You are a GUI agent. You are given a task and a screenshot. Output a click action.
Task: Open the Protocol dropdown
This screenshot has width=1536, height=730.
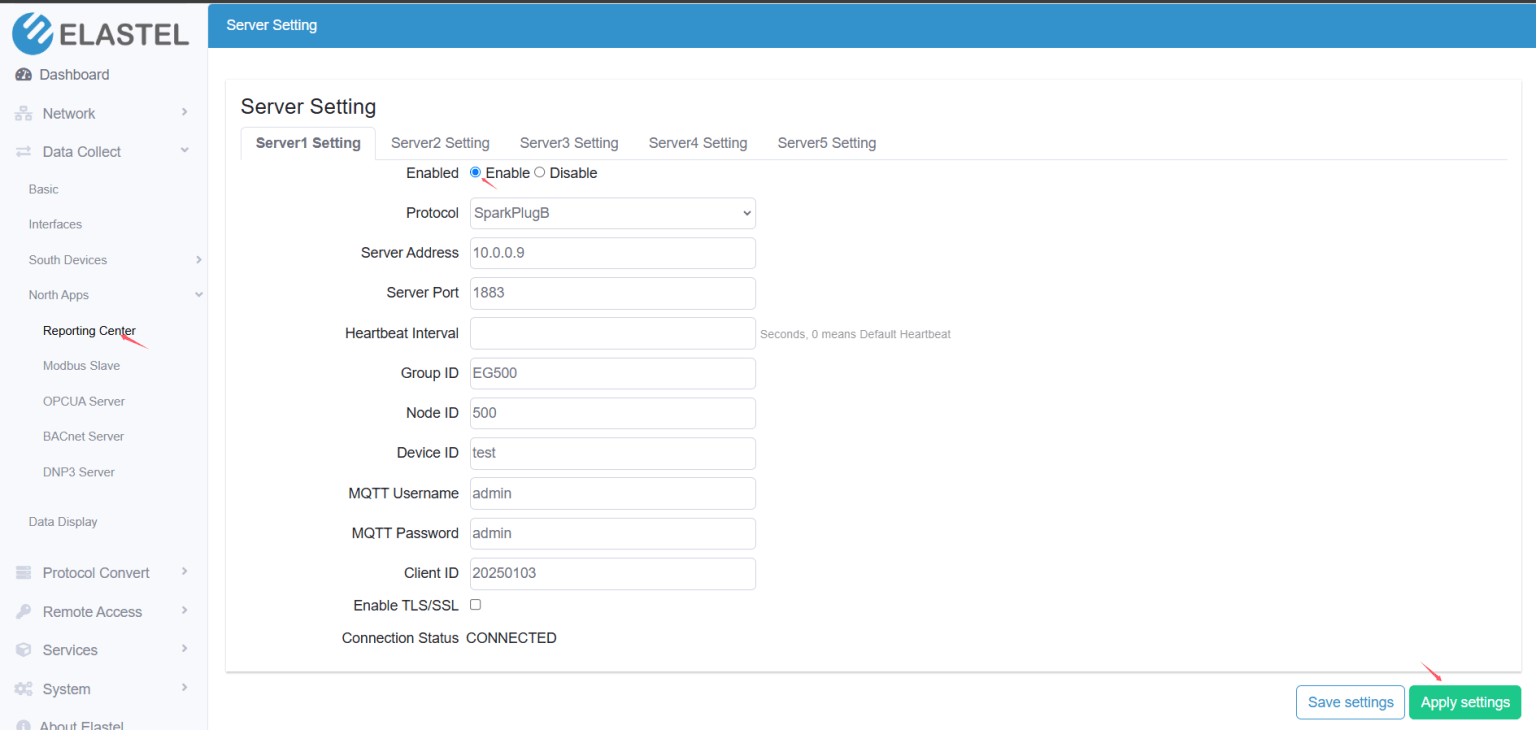612,213
